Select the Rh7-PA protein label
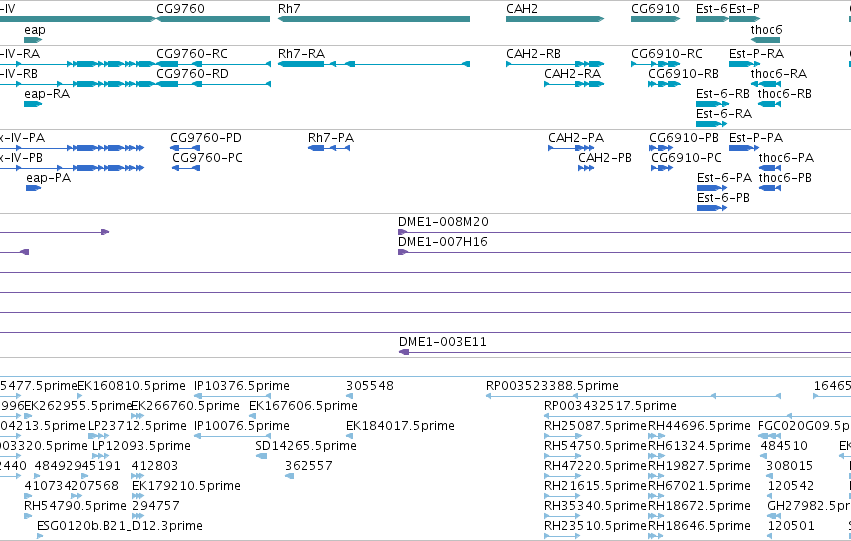Image resolution: width=851 pixels, height=541 pixels. [331, 138]
